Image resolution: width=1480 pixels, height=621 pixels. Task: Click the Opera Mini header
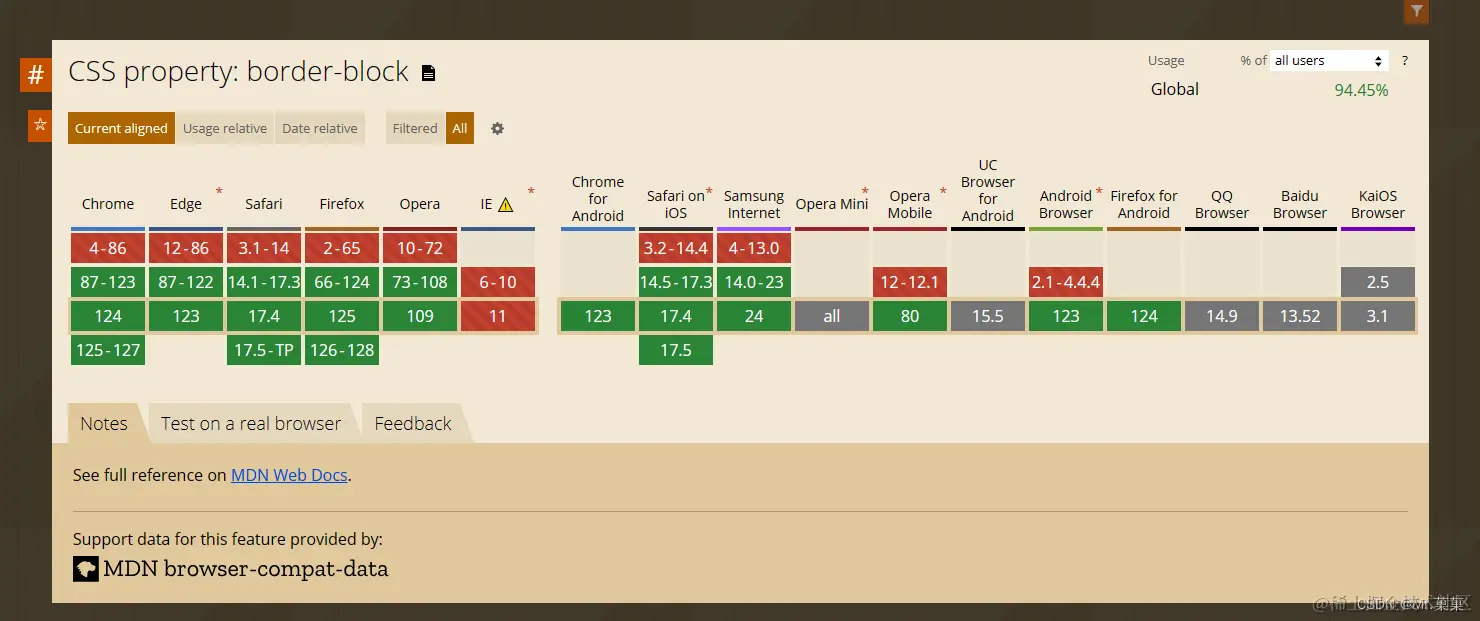832,204
